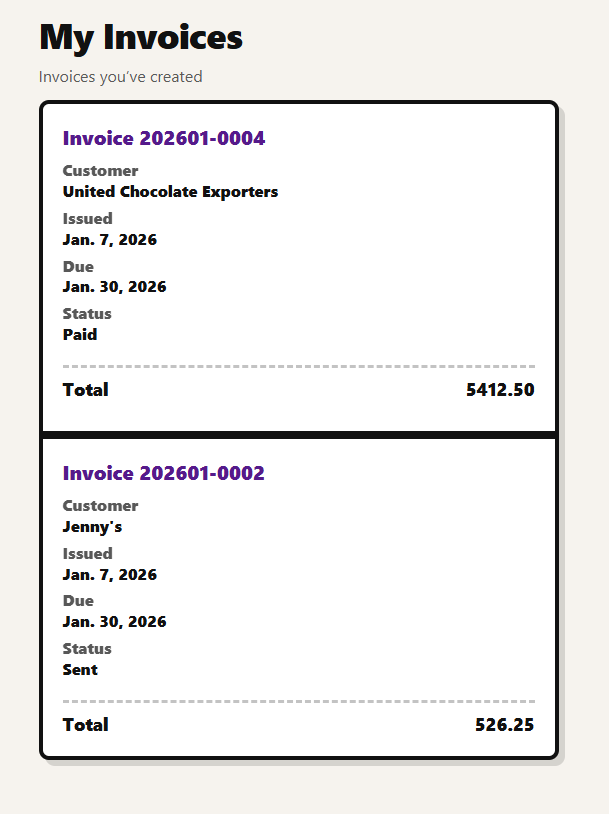Select customer United Chocolate Exporters
The width and height of the screenshot is (609, 814).
tap(170, 192)
